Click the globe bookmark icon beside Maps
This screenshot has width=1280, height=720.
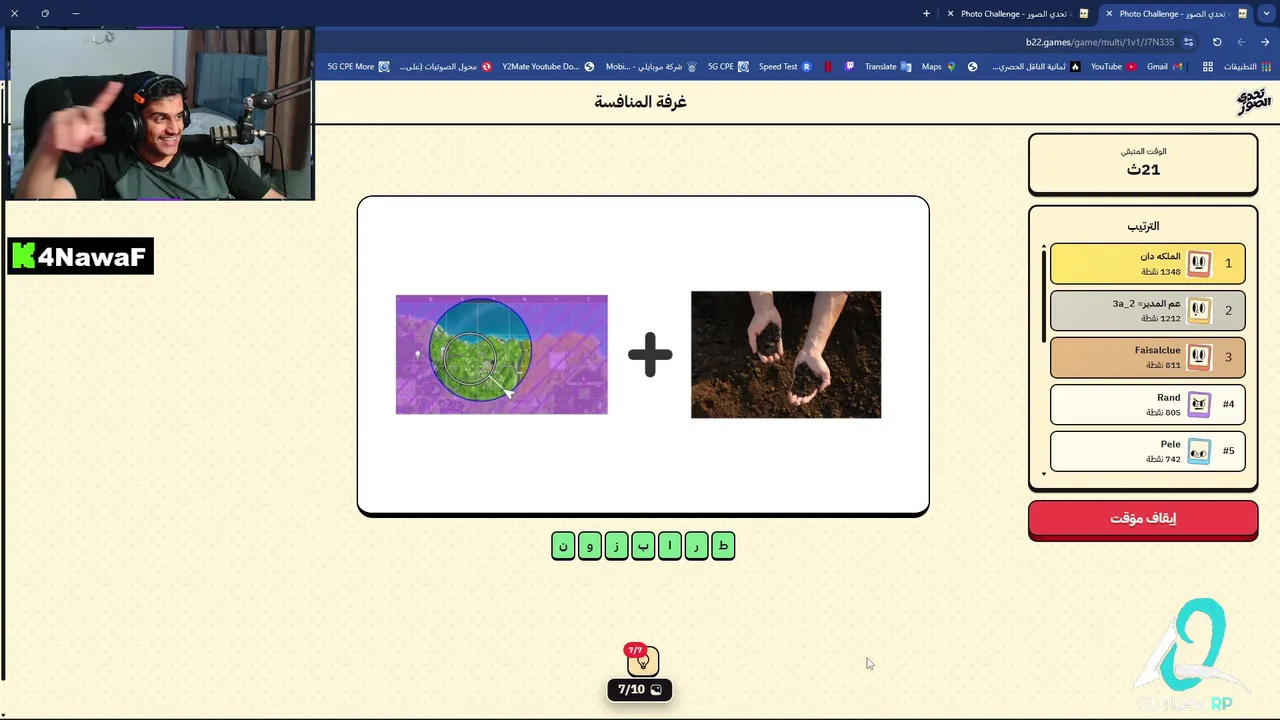click(972, 67)
